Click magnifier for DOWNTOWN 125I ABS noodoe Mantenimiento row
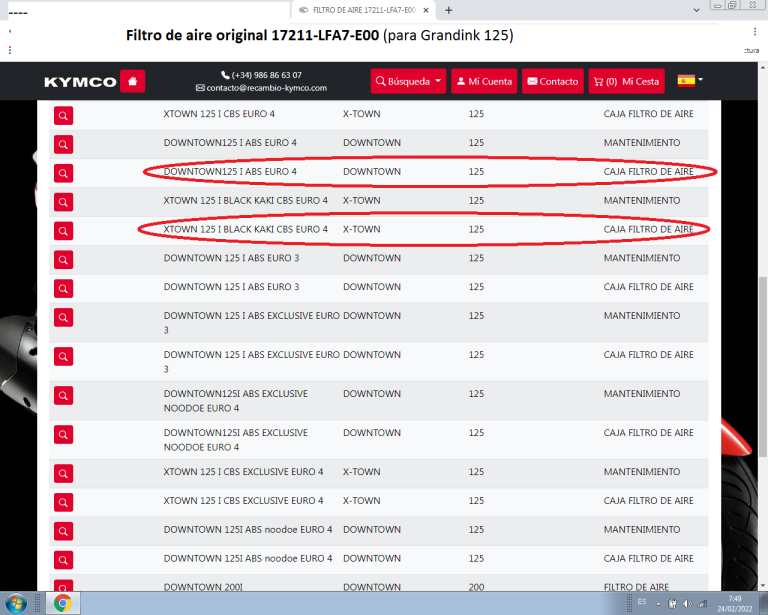The image size is (768, 615). pos(63,531)
